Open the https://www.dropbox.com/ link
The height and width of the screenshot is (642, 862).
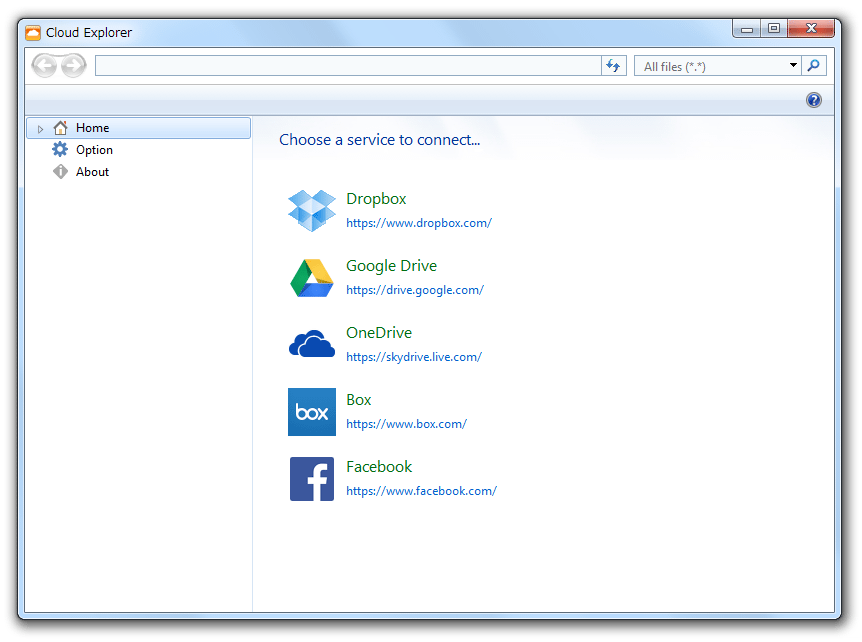419,223
